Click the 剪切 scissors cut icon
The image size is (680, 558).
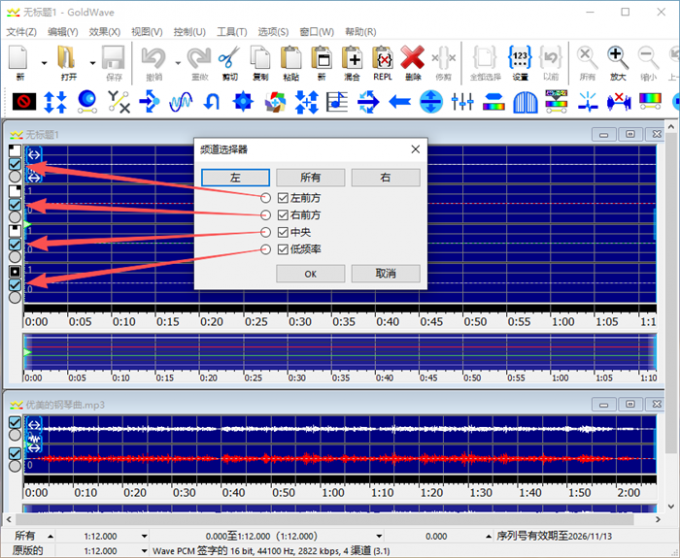[229, 59]
